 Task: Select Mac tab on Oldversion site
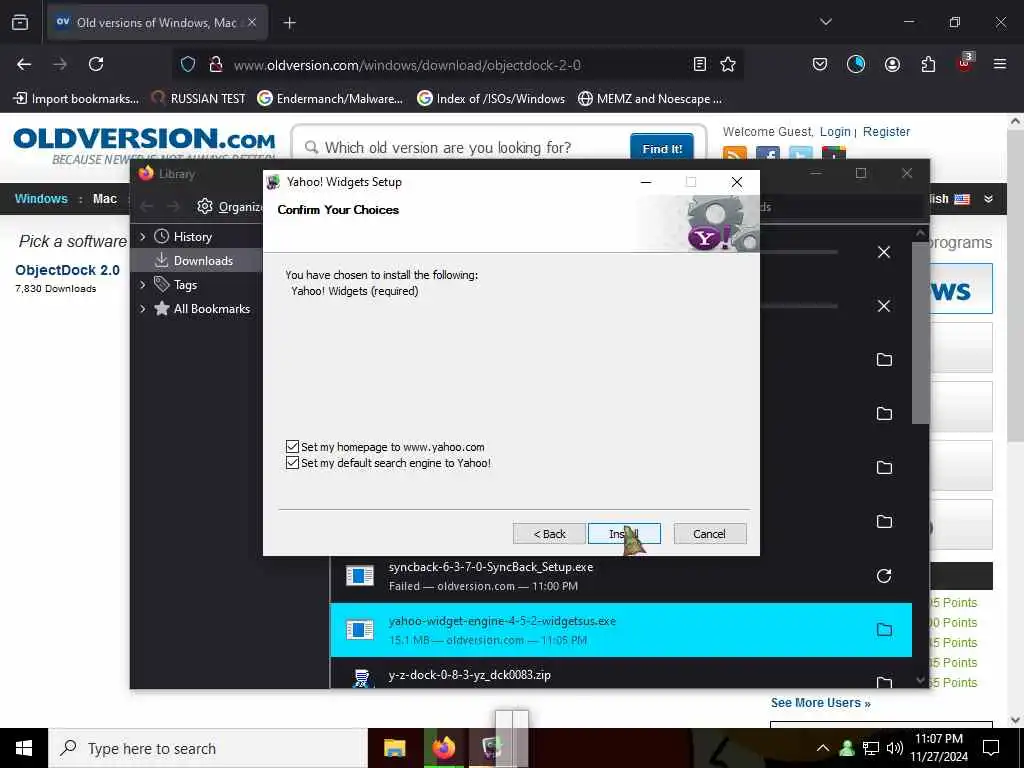point(104,199)
